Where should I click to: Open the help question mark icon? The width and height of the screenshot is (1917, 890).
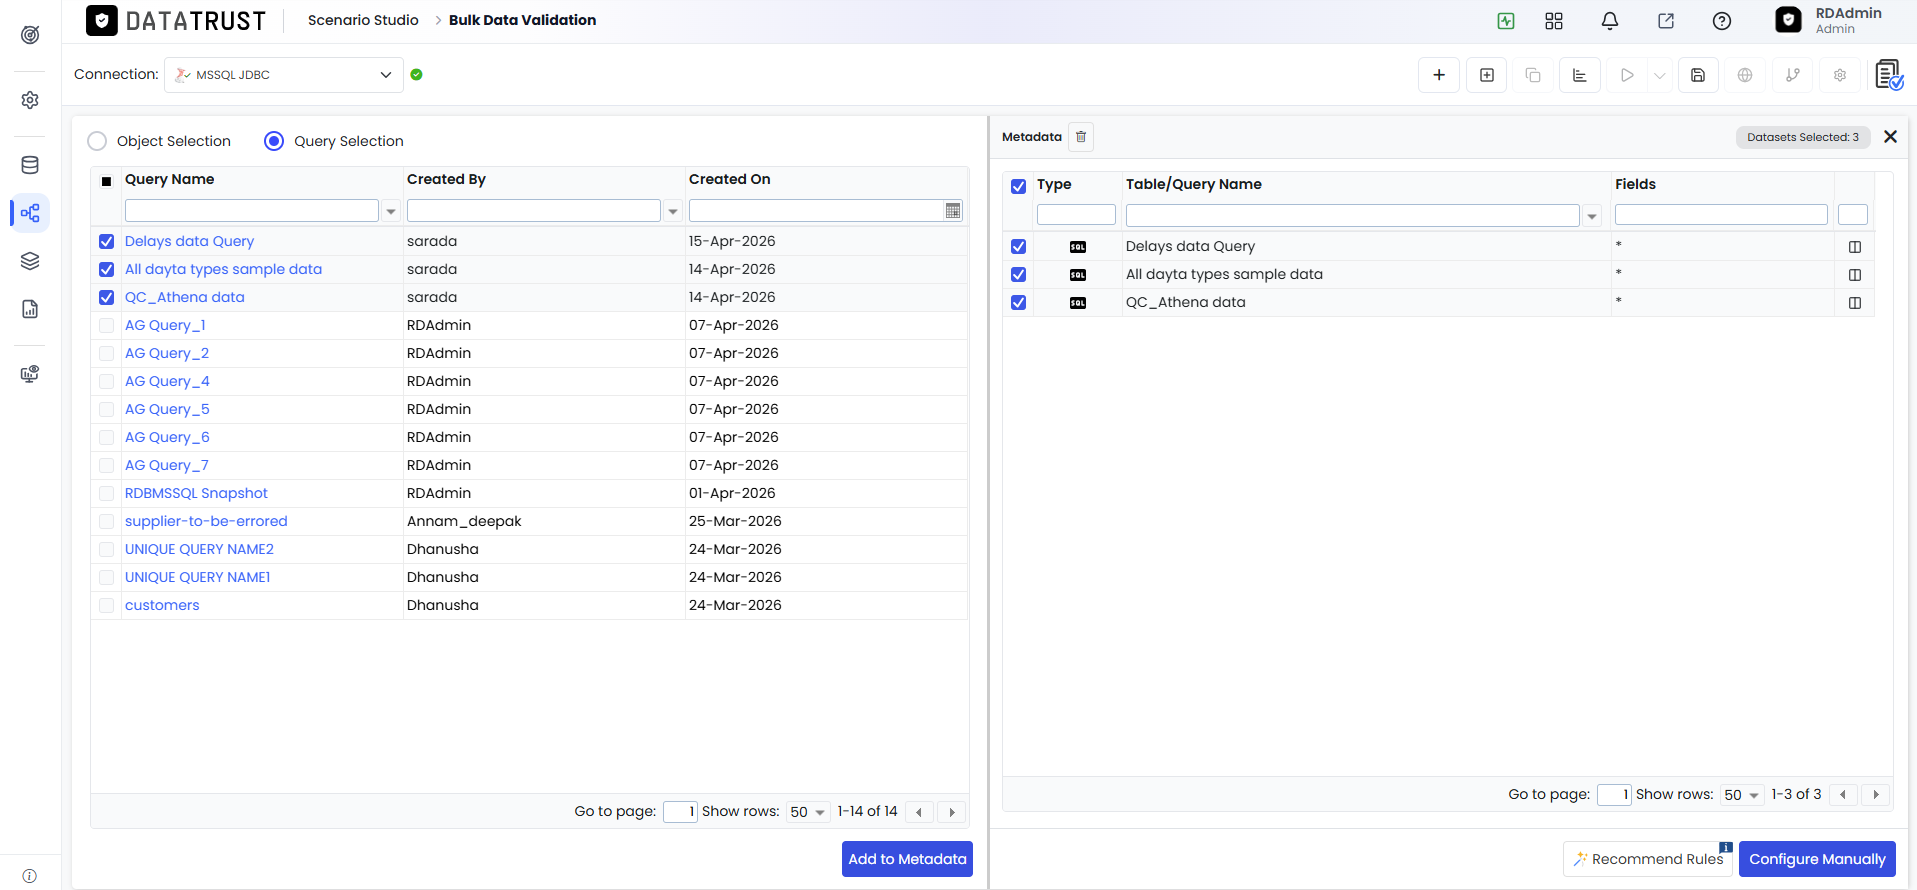[1722, 21]
